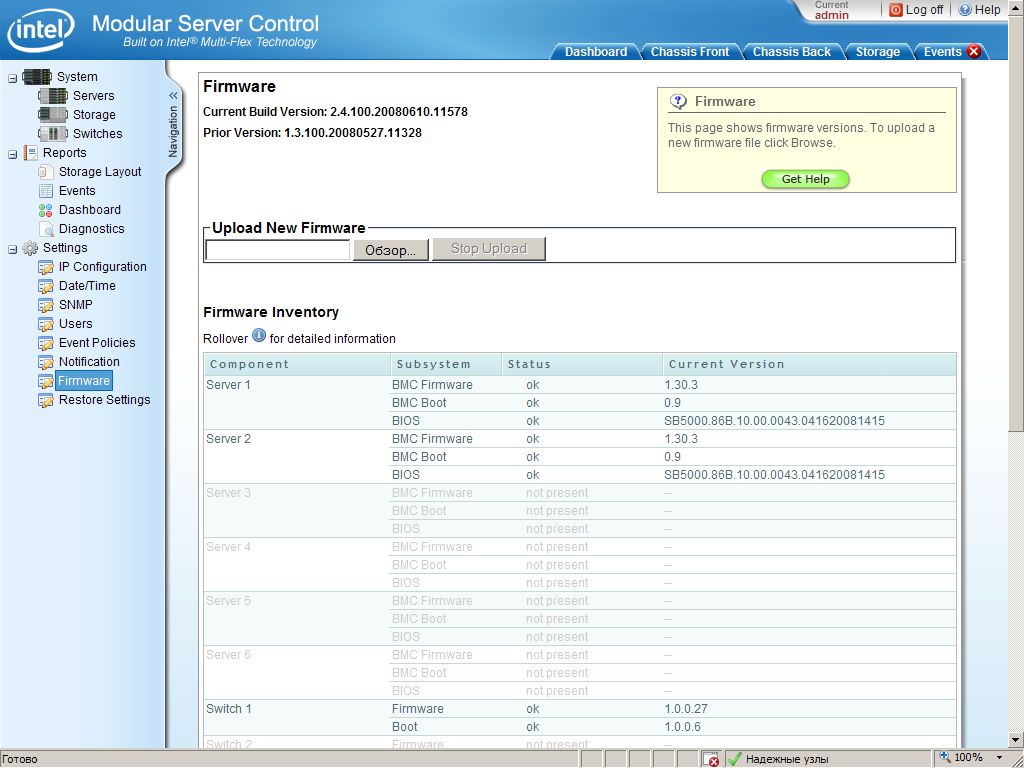Switch to the Chassis Front tab
This screenshot has height=768, width=1024.
click(690, 52)
